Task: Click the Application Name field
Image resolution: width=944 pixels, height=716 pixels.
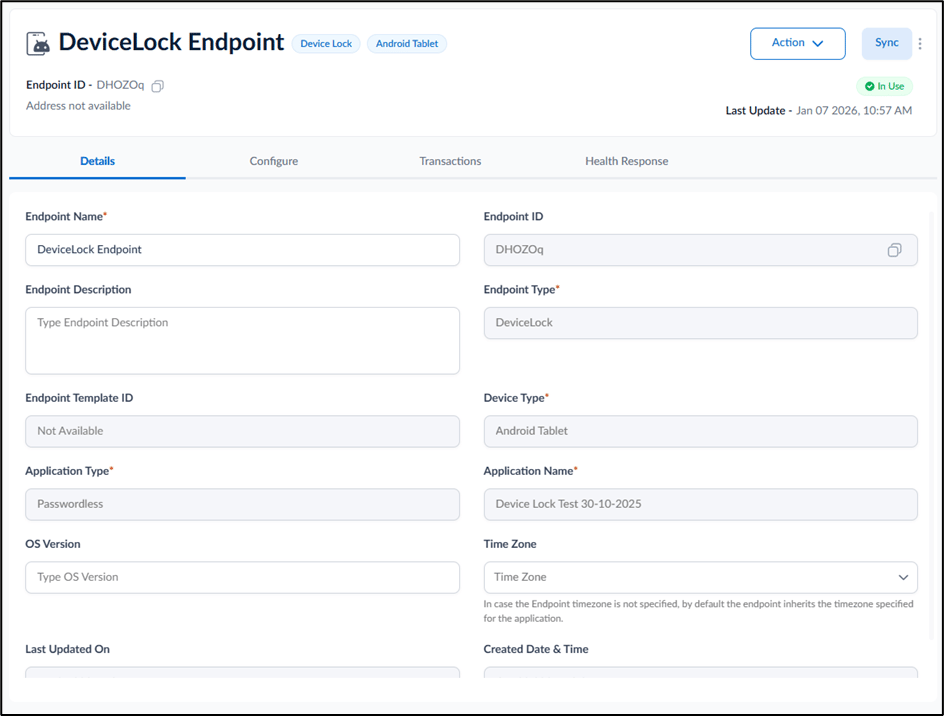Action: [700, 504]
